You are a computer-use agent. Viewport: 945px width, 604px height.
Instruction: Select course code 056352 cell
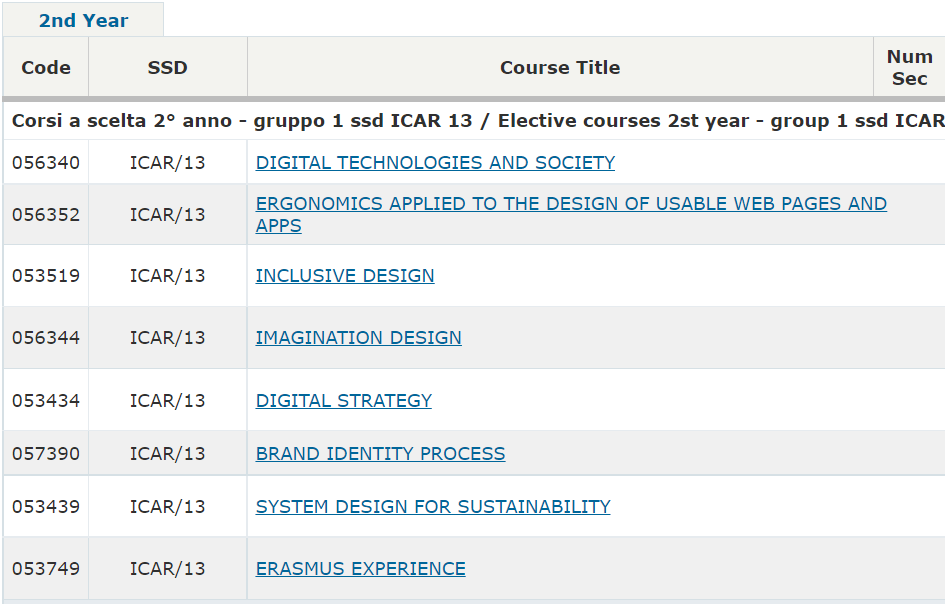46,215
